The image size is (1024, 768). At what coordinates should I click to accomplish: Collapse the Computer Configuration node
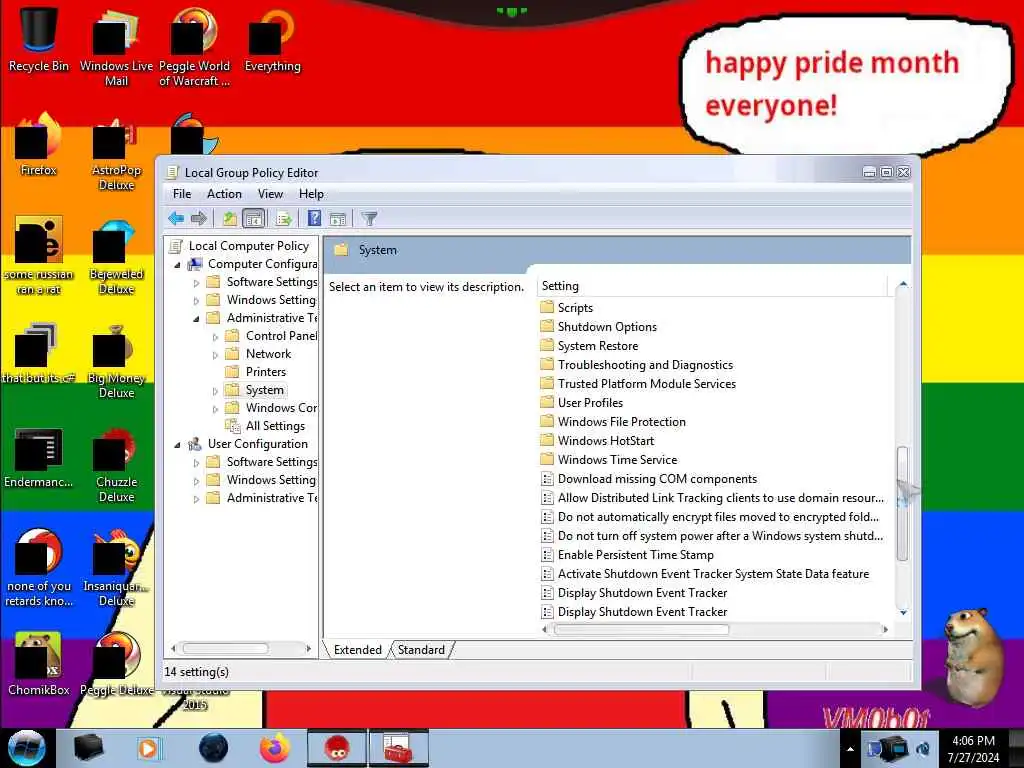coord(177,265)
